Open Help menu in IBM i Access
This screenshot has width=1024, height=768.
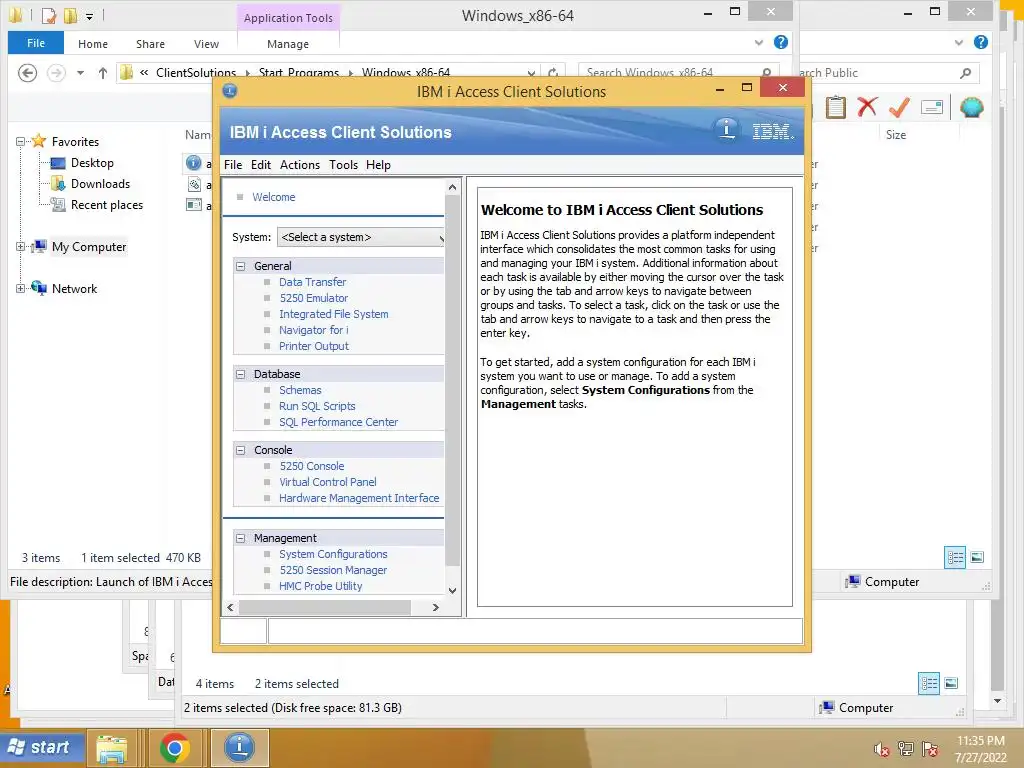pos(378,165)
